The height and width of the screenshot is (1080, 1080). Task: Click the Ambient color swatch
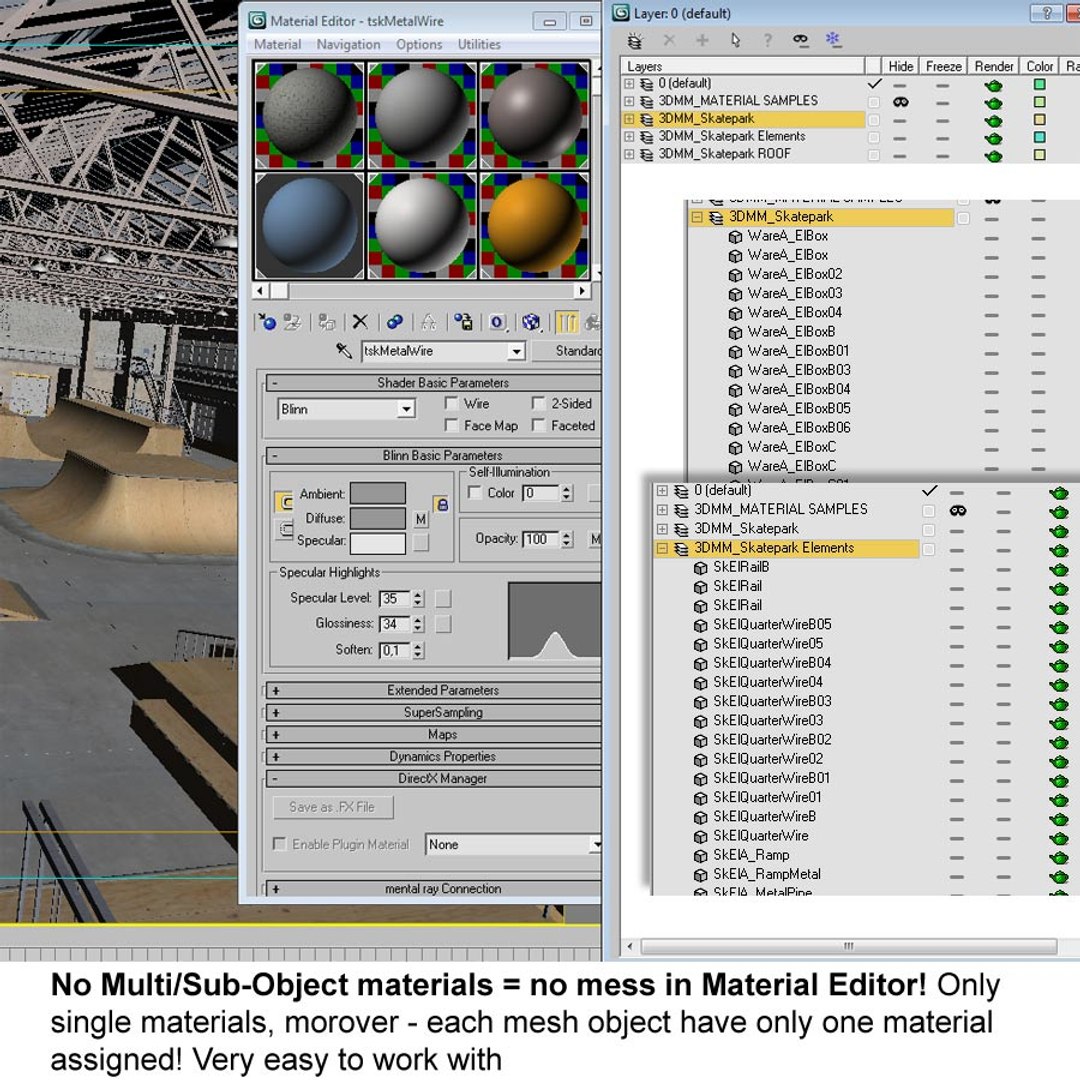click(x=377, y=493)
